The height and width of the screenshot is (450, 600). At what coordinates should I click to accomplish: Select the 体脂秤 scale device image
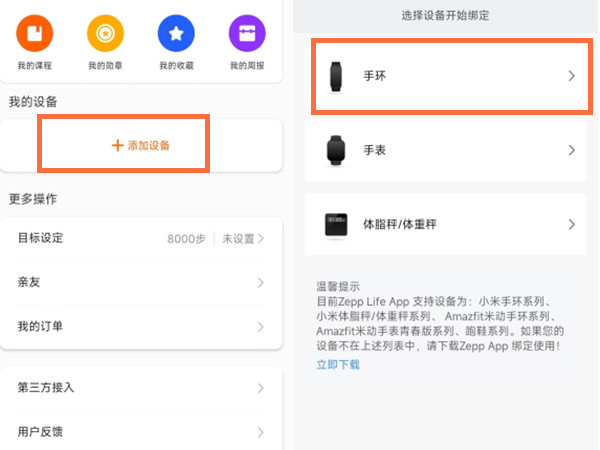click(x=335, y=225)
